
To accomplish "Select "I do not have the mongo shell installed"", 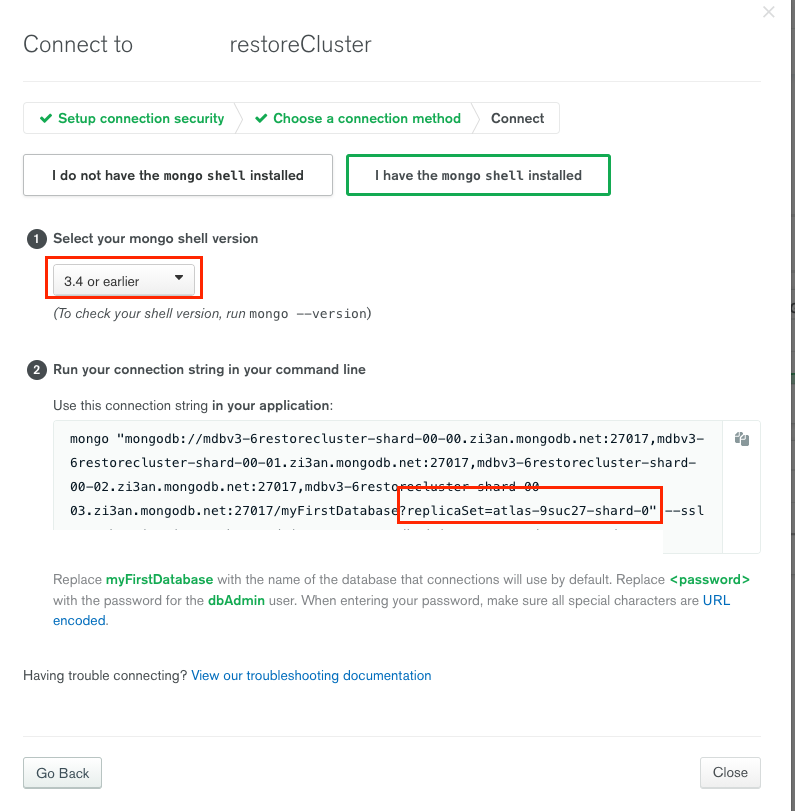I will (x=178, y=175).
